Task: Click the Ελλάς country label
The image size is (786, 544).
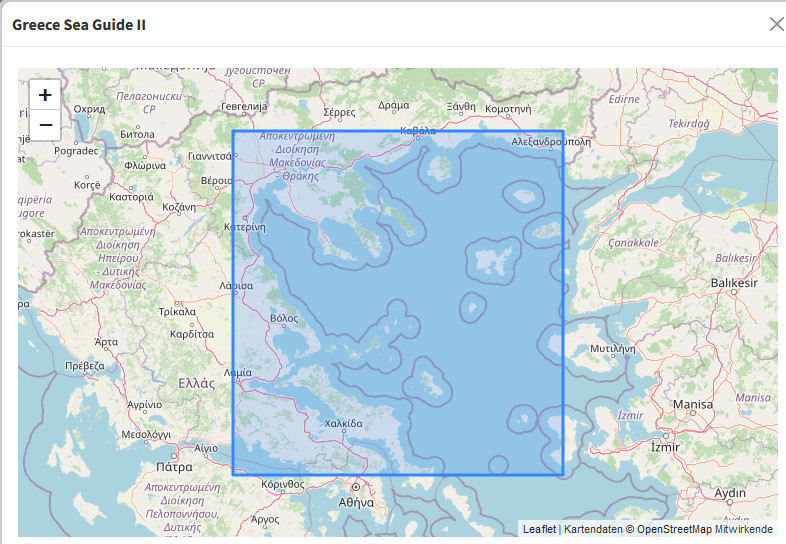Action: point(196,383)
